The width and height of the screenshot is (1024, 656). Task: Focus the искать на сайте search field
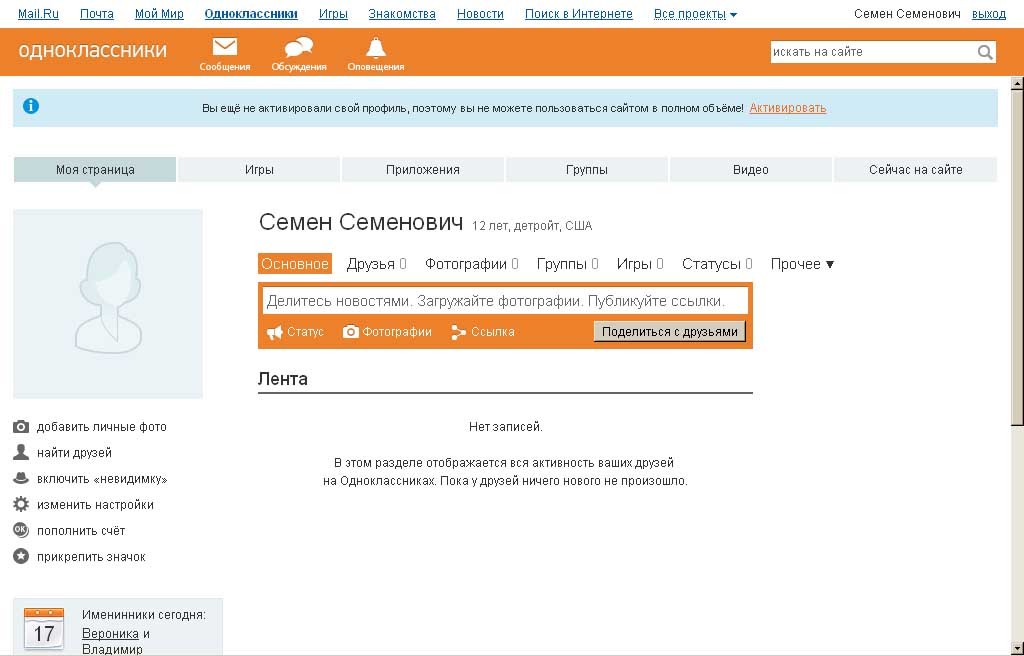point(873,52)
